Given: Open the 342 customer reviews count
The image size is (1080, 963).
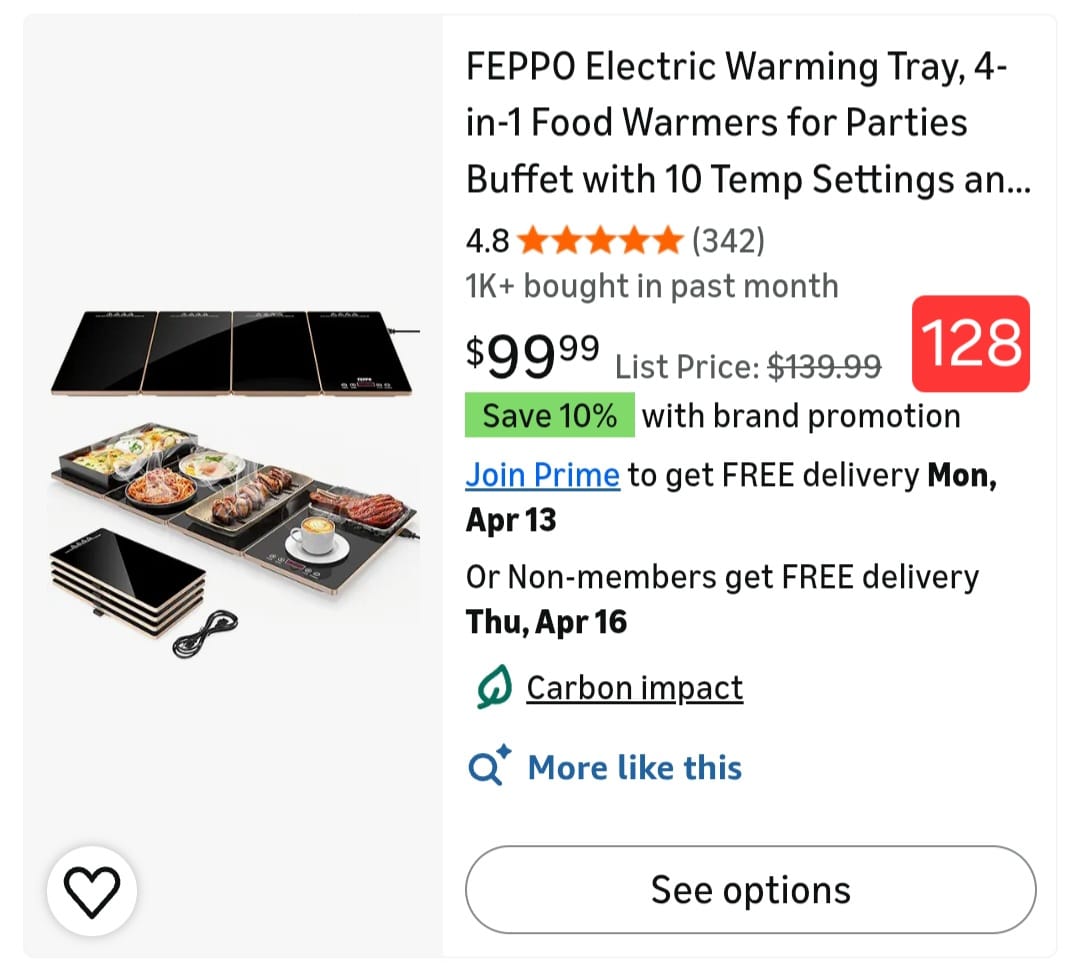Looking at the screenshot, I should pos(729,241).
